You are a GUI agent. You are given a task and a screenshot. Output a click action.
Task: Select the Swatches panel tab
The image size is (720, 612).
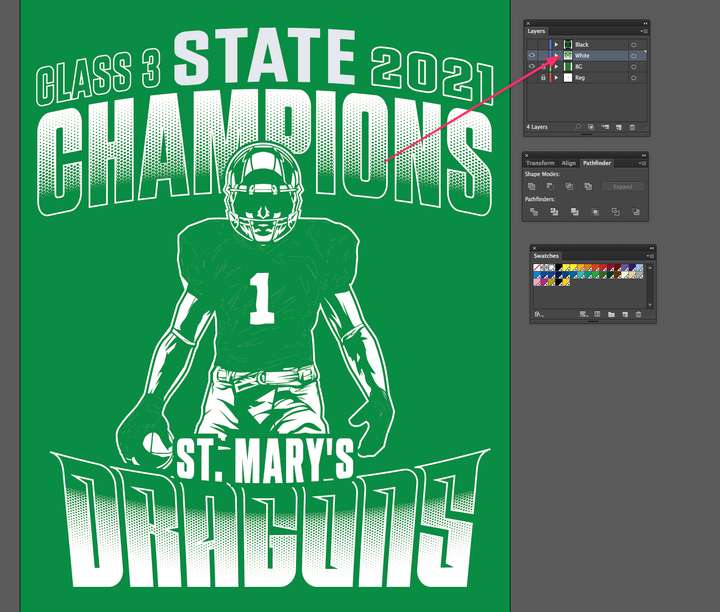pyautogui.click(x=546, y=256)
